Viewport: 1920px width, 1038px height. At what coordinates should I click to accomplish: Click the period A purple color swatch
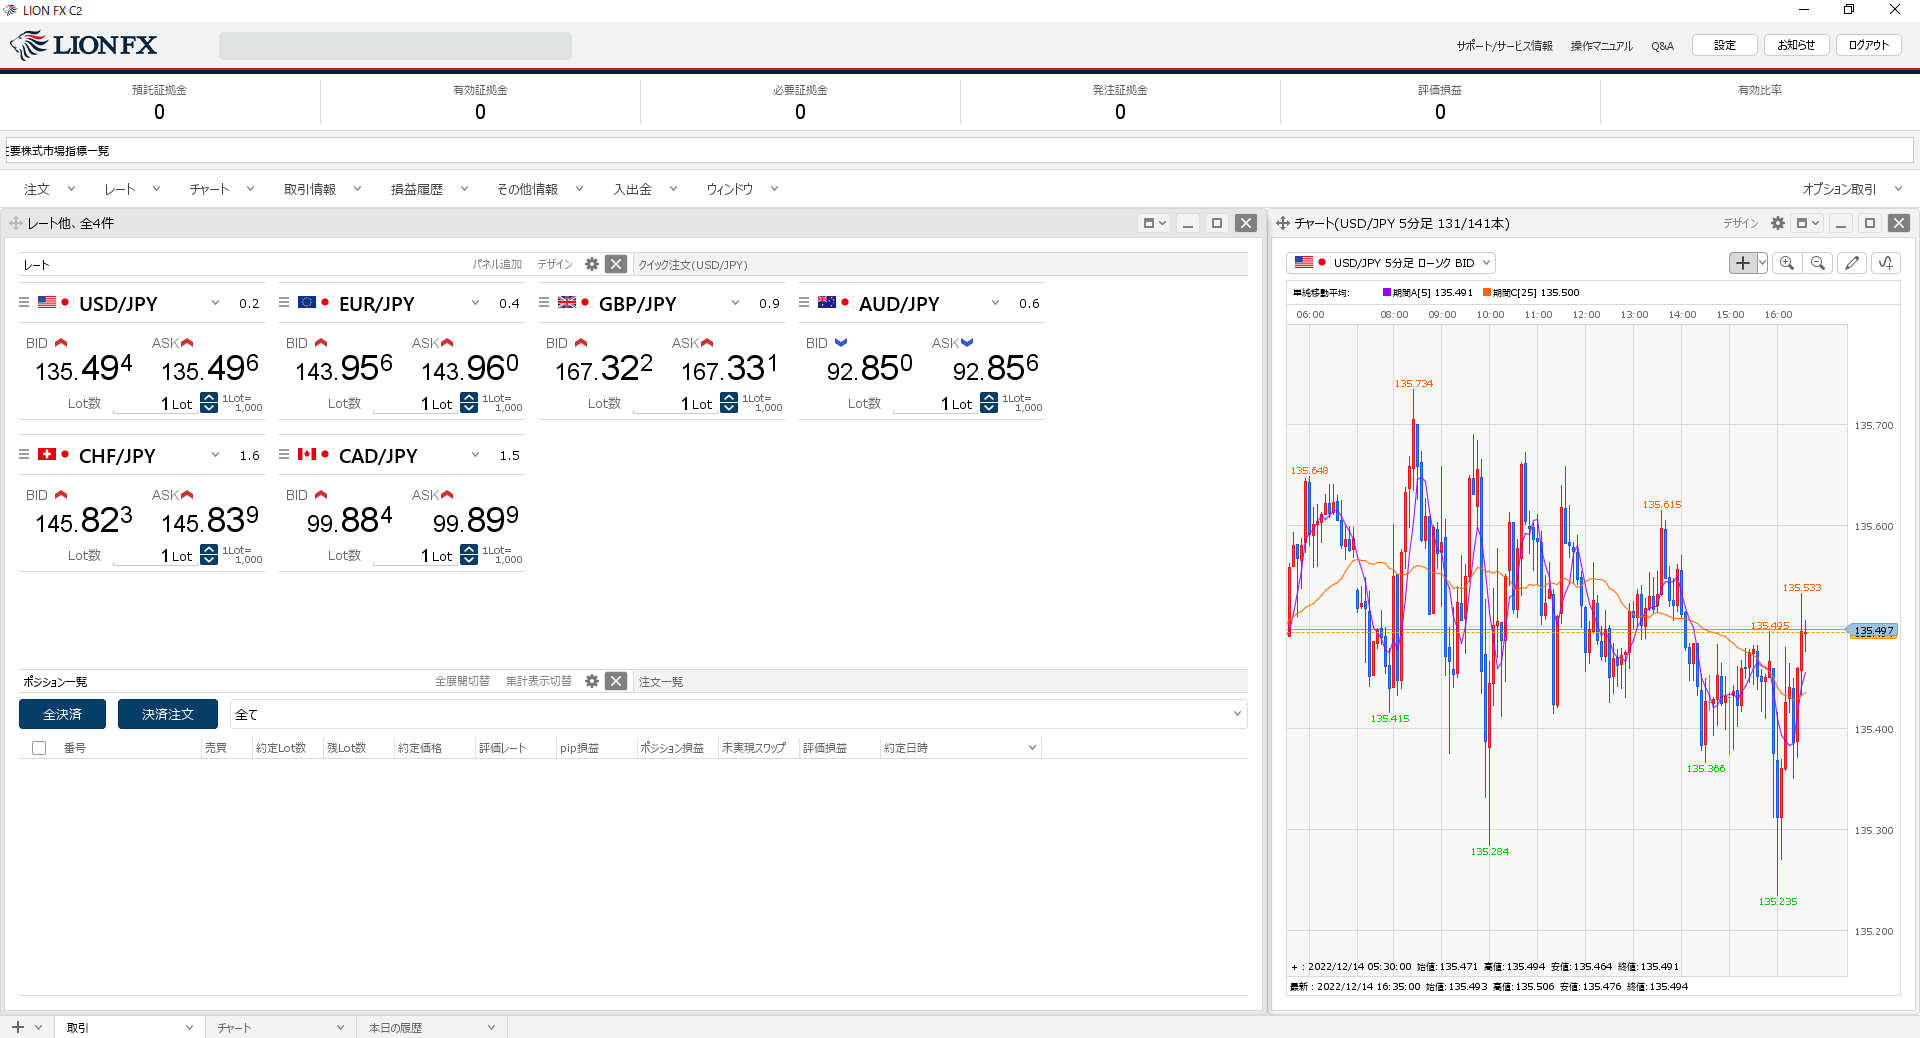coord(1387,293)
